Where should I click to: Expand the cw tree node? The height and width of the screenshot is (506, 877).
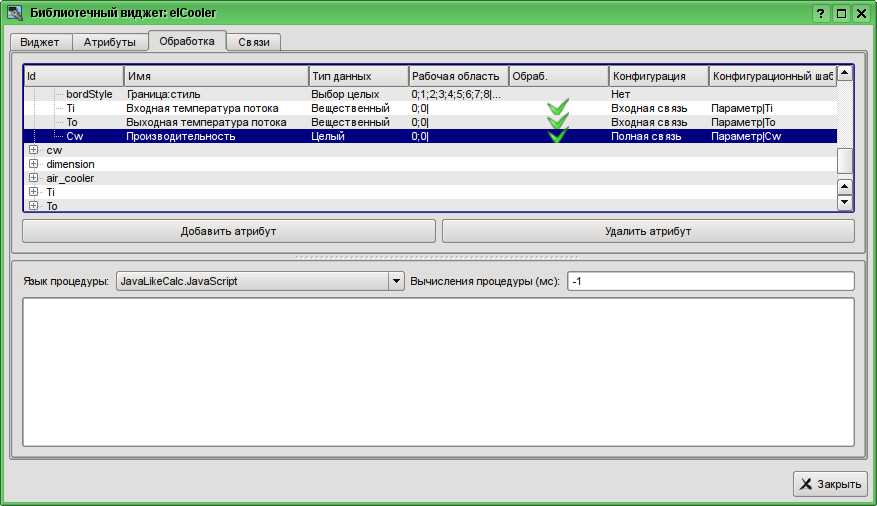tap(33, 150)
